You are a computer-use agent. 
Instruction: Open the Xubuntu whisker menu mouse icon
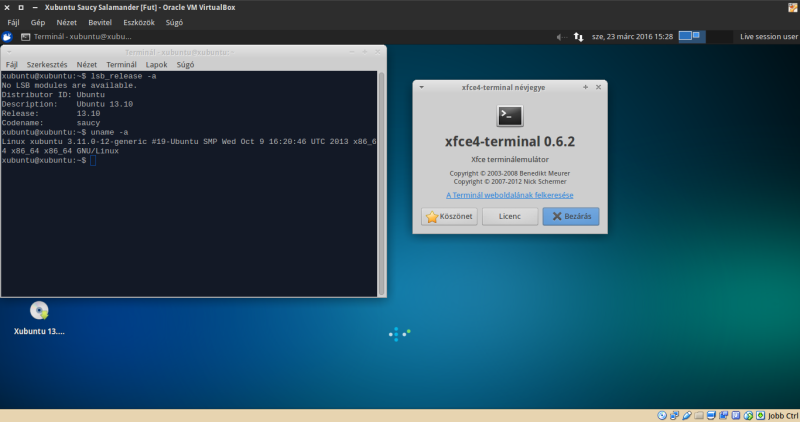pos(7,37)
